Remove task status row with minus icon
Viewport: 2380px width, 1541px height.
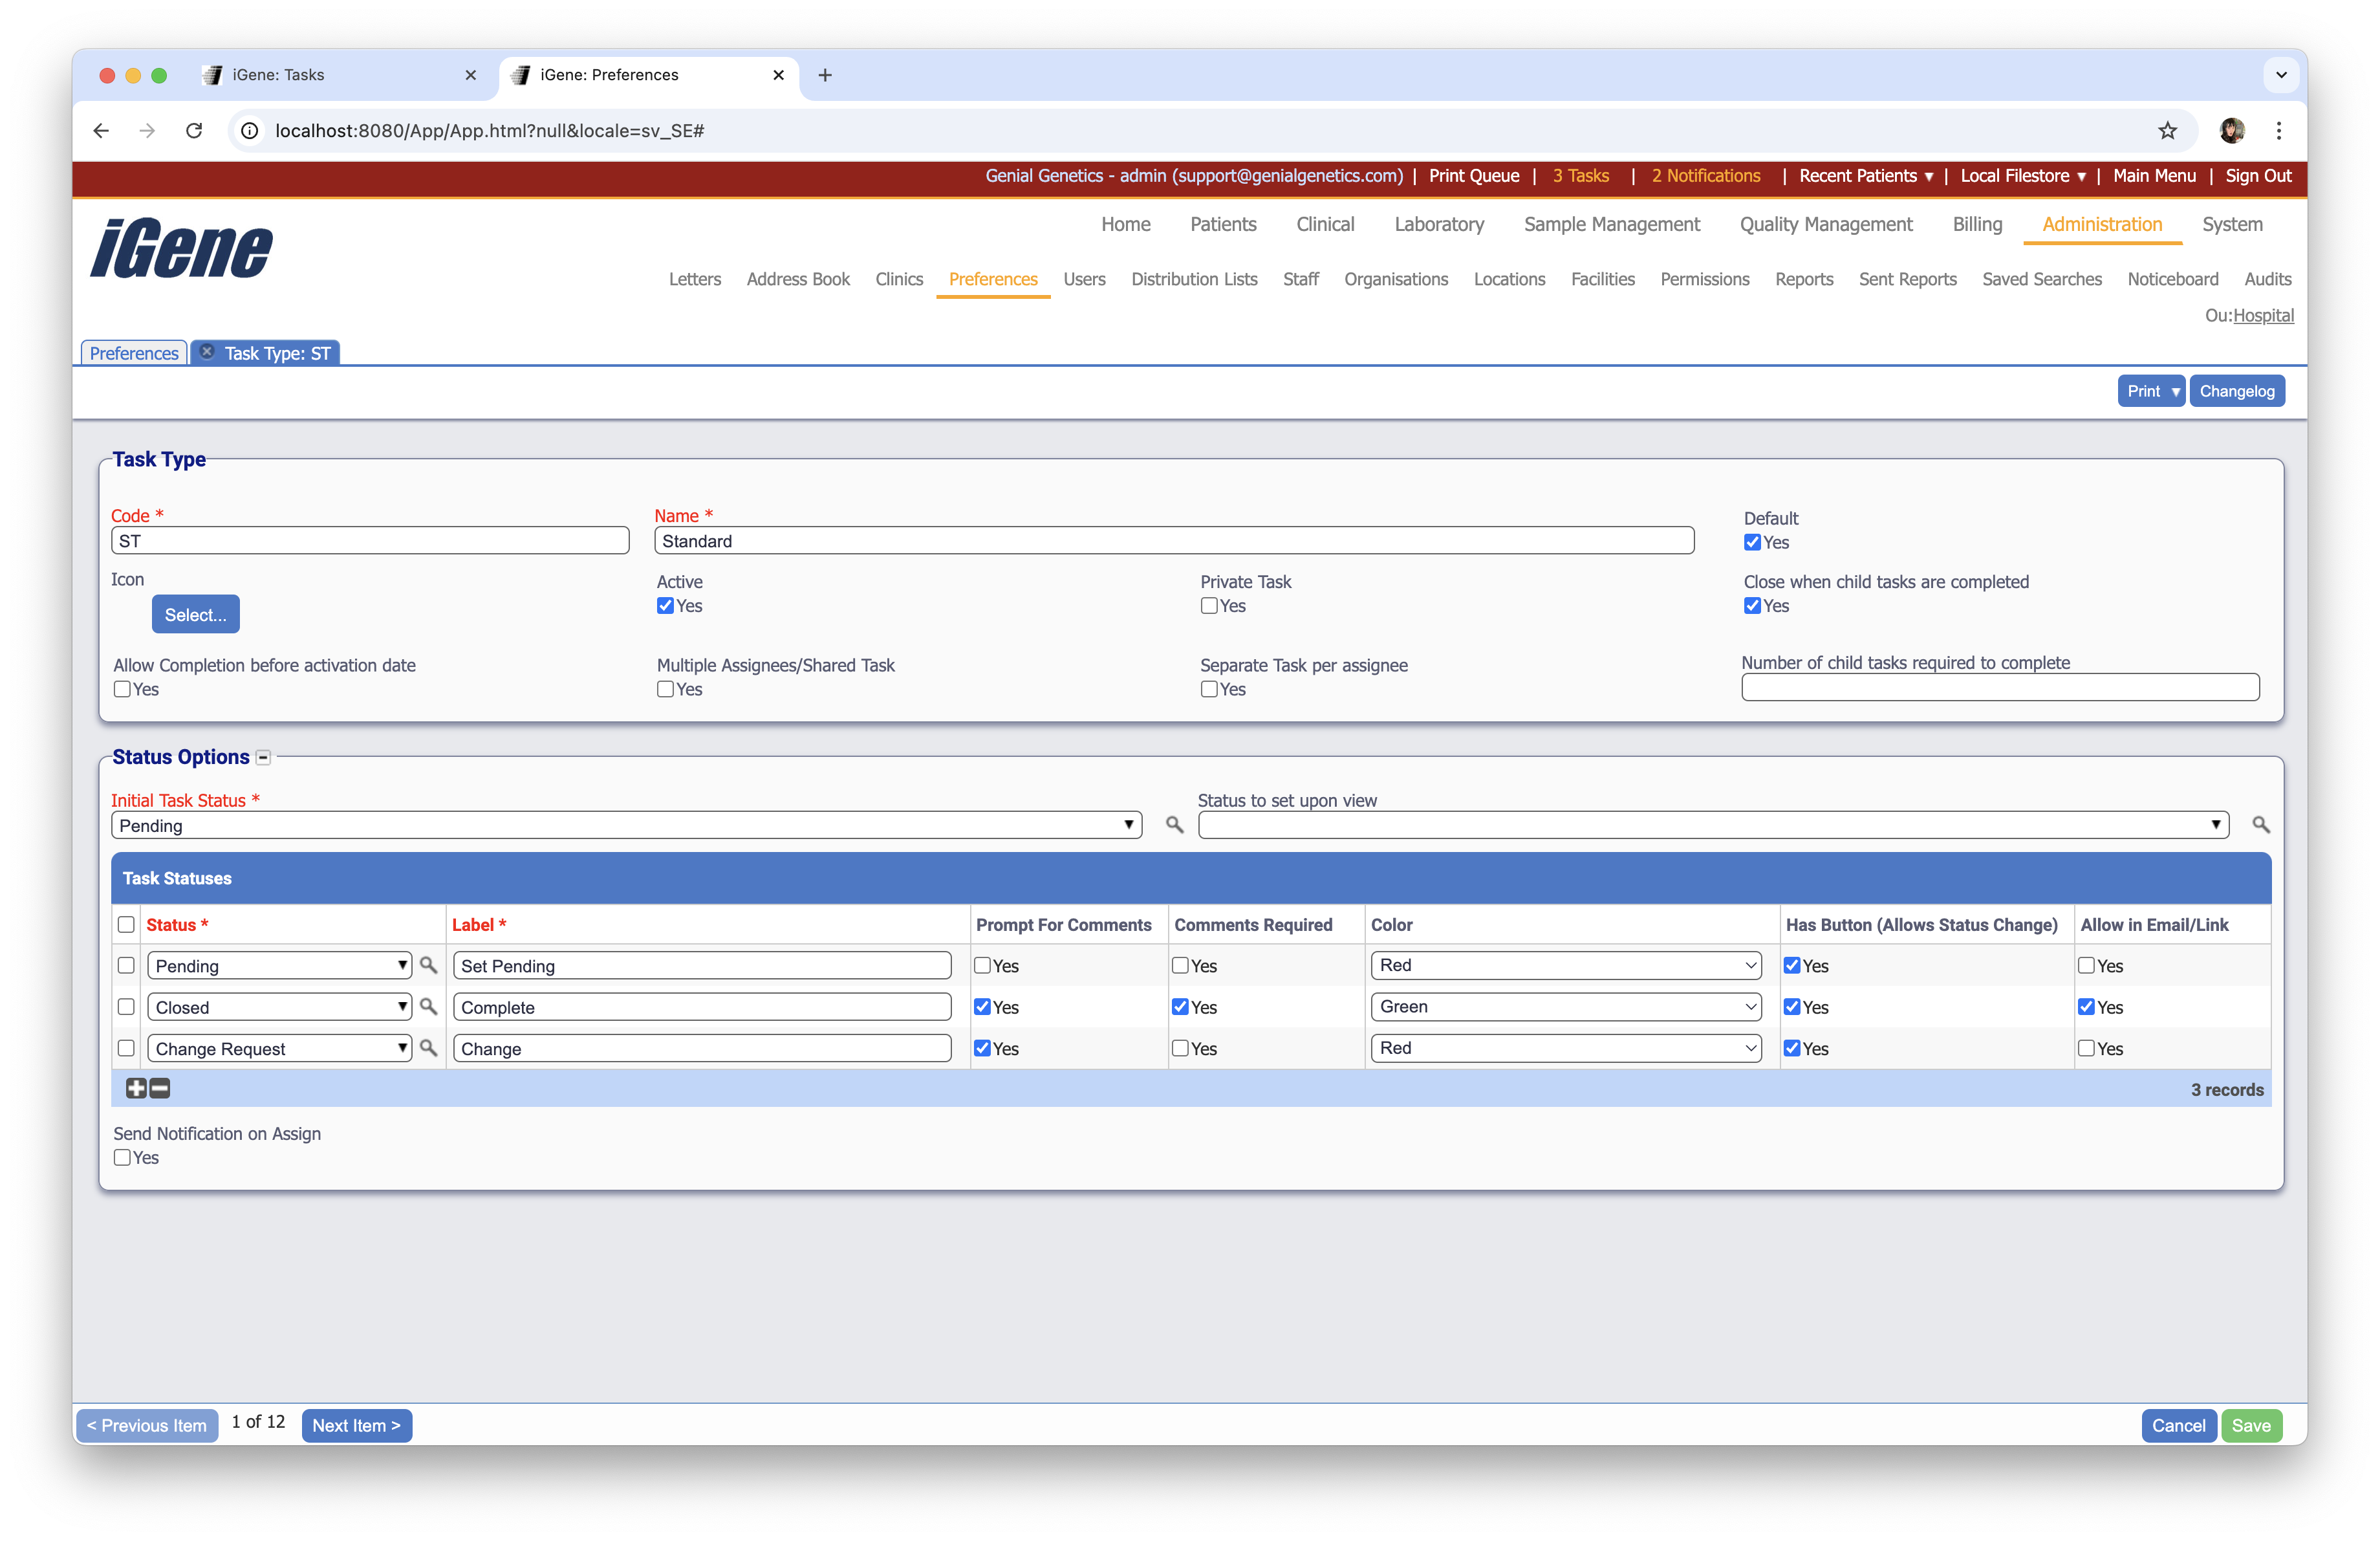tap(160, 1089)
